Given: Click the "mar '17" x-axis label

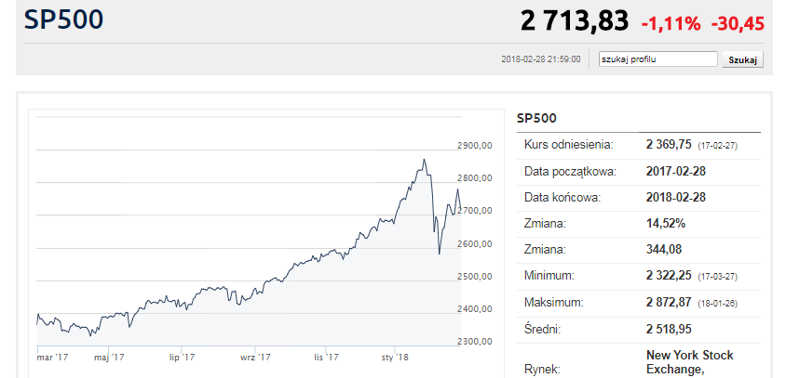Looking at the screenshot, I should click(53, 357).
